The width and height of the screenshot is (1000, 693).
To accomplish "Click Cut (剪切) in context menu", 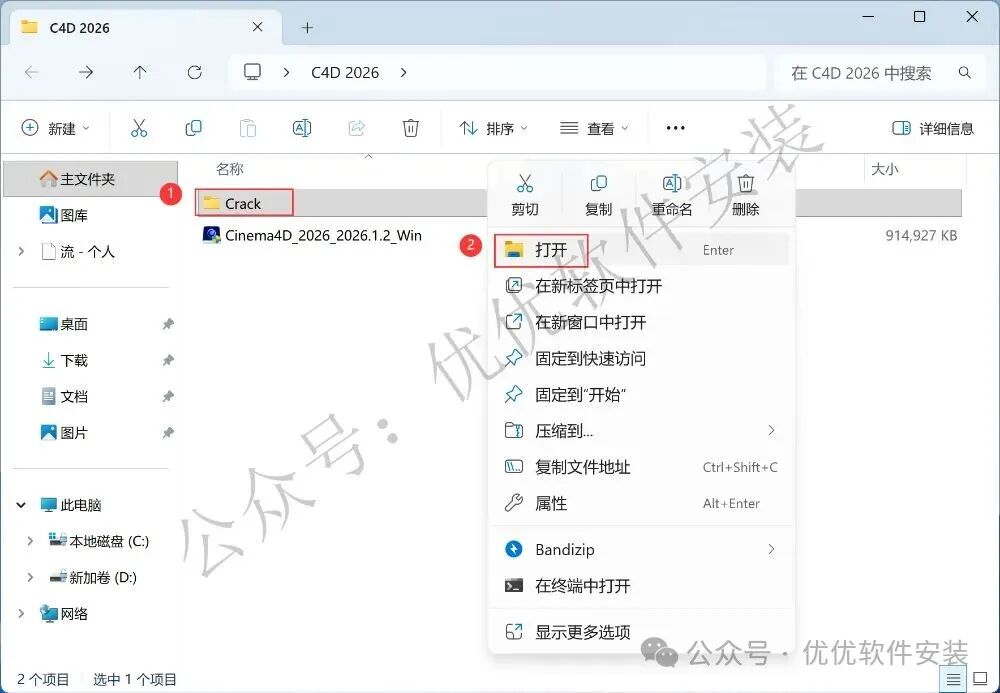I will click(x=525, y=195).
